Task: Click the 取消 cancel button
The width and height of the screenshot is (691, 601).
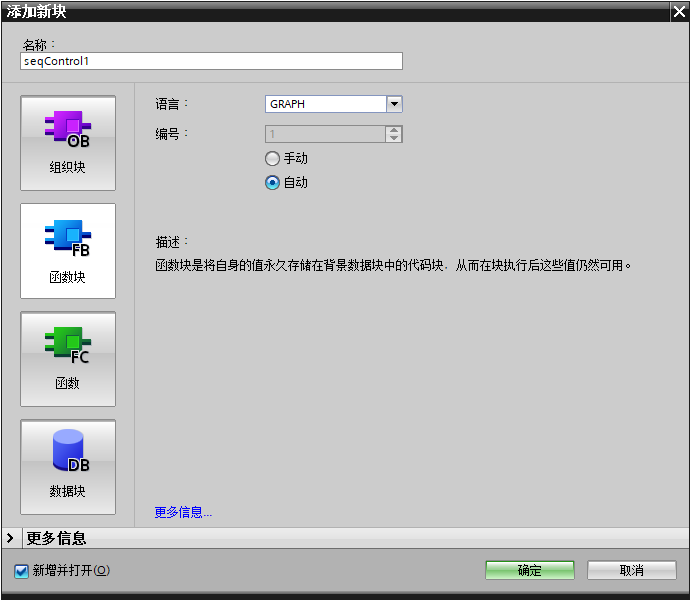Action: tap(632, 571)
